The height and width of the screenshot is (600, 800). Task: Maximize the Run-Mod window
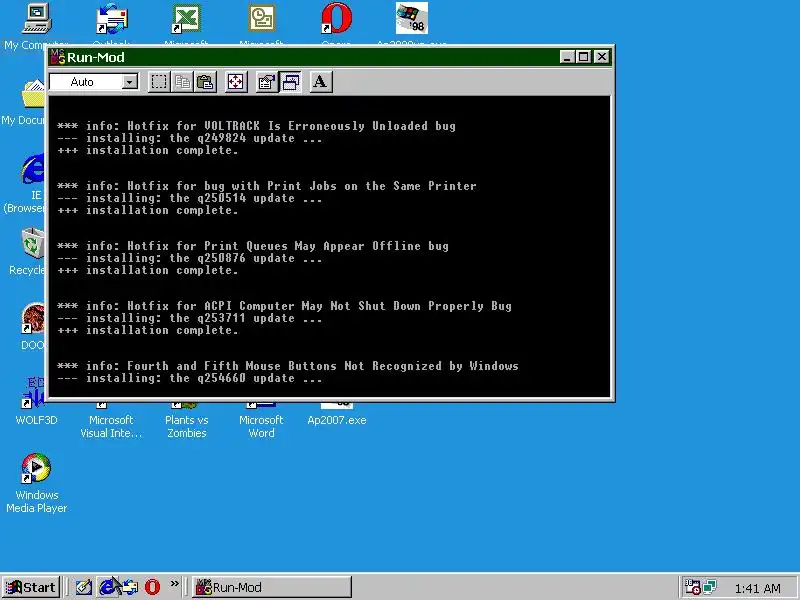[x=583, y=57]
